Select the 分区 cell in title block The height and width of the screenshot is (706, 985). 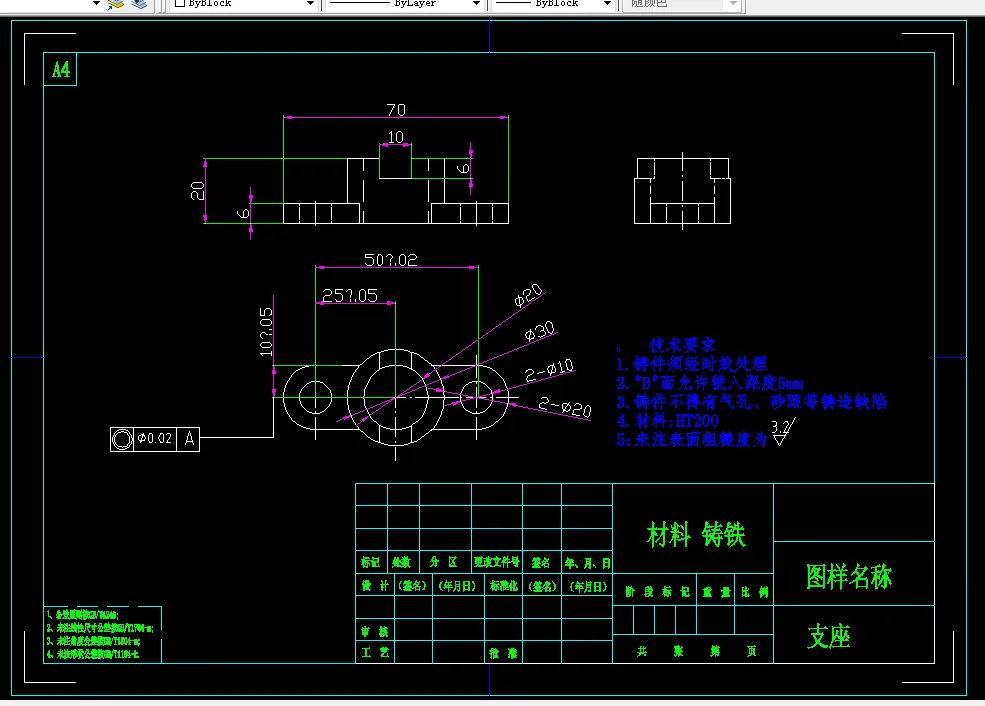click(444, 562)
